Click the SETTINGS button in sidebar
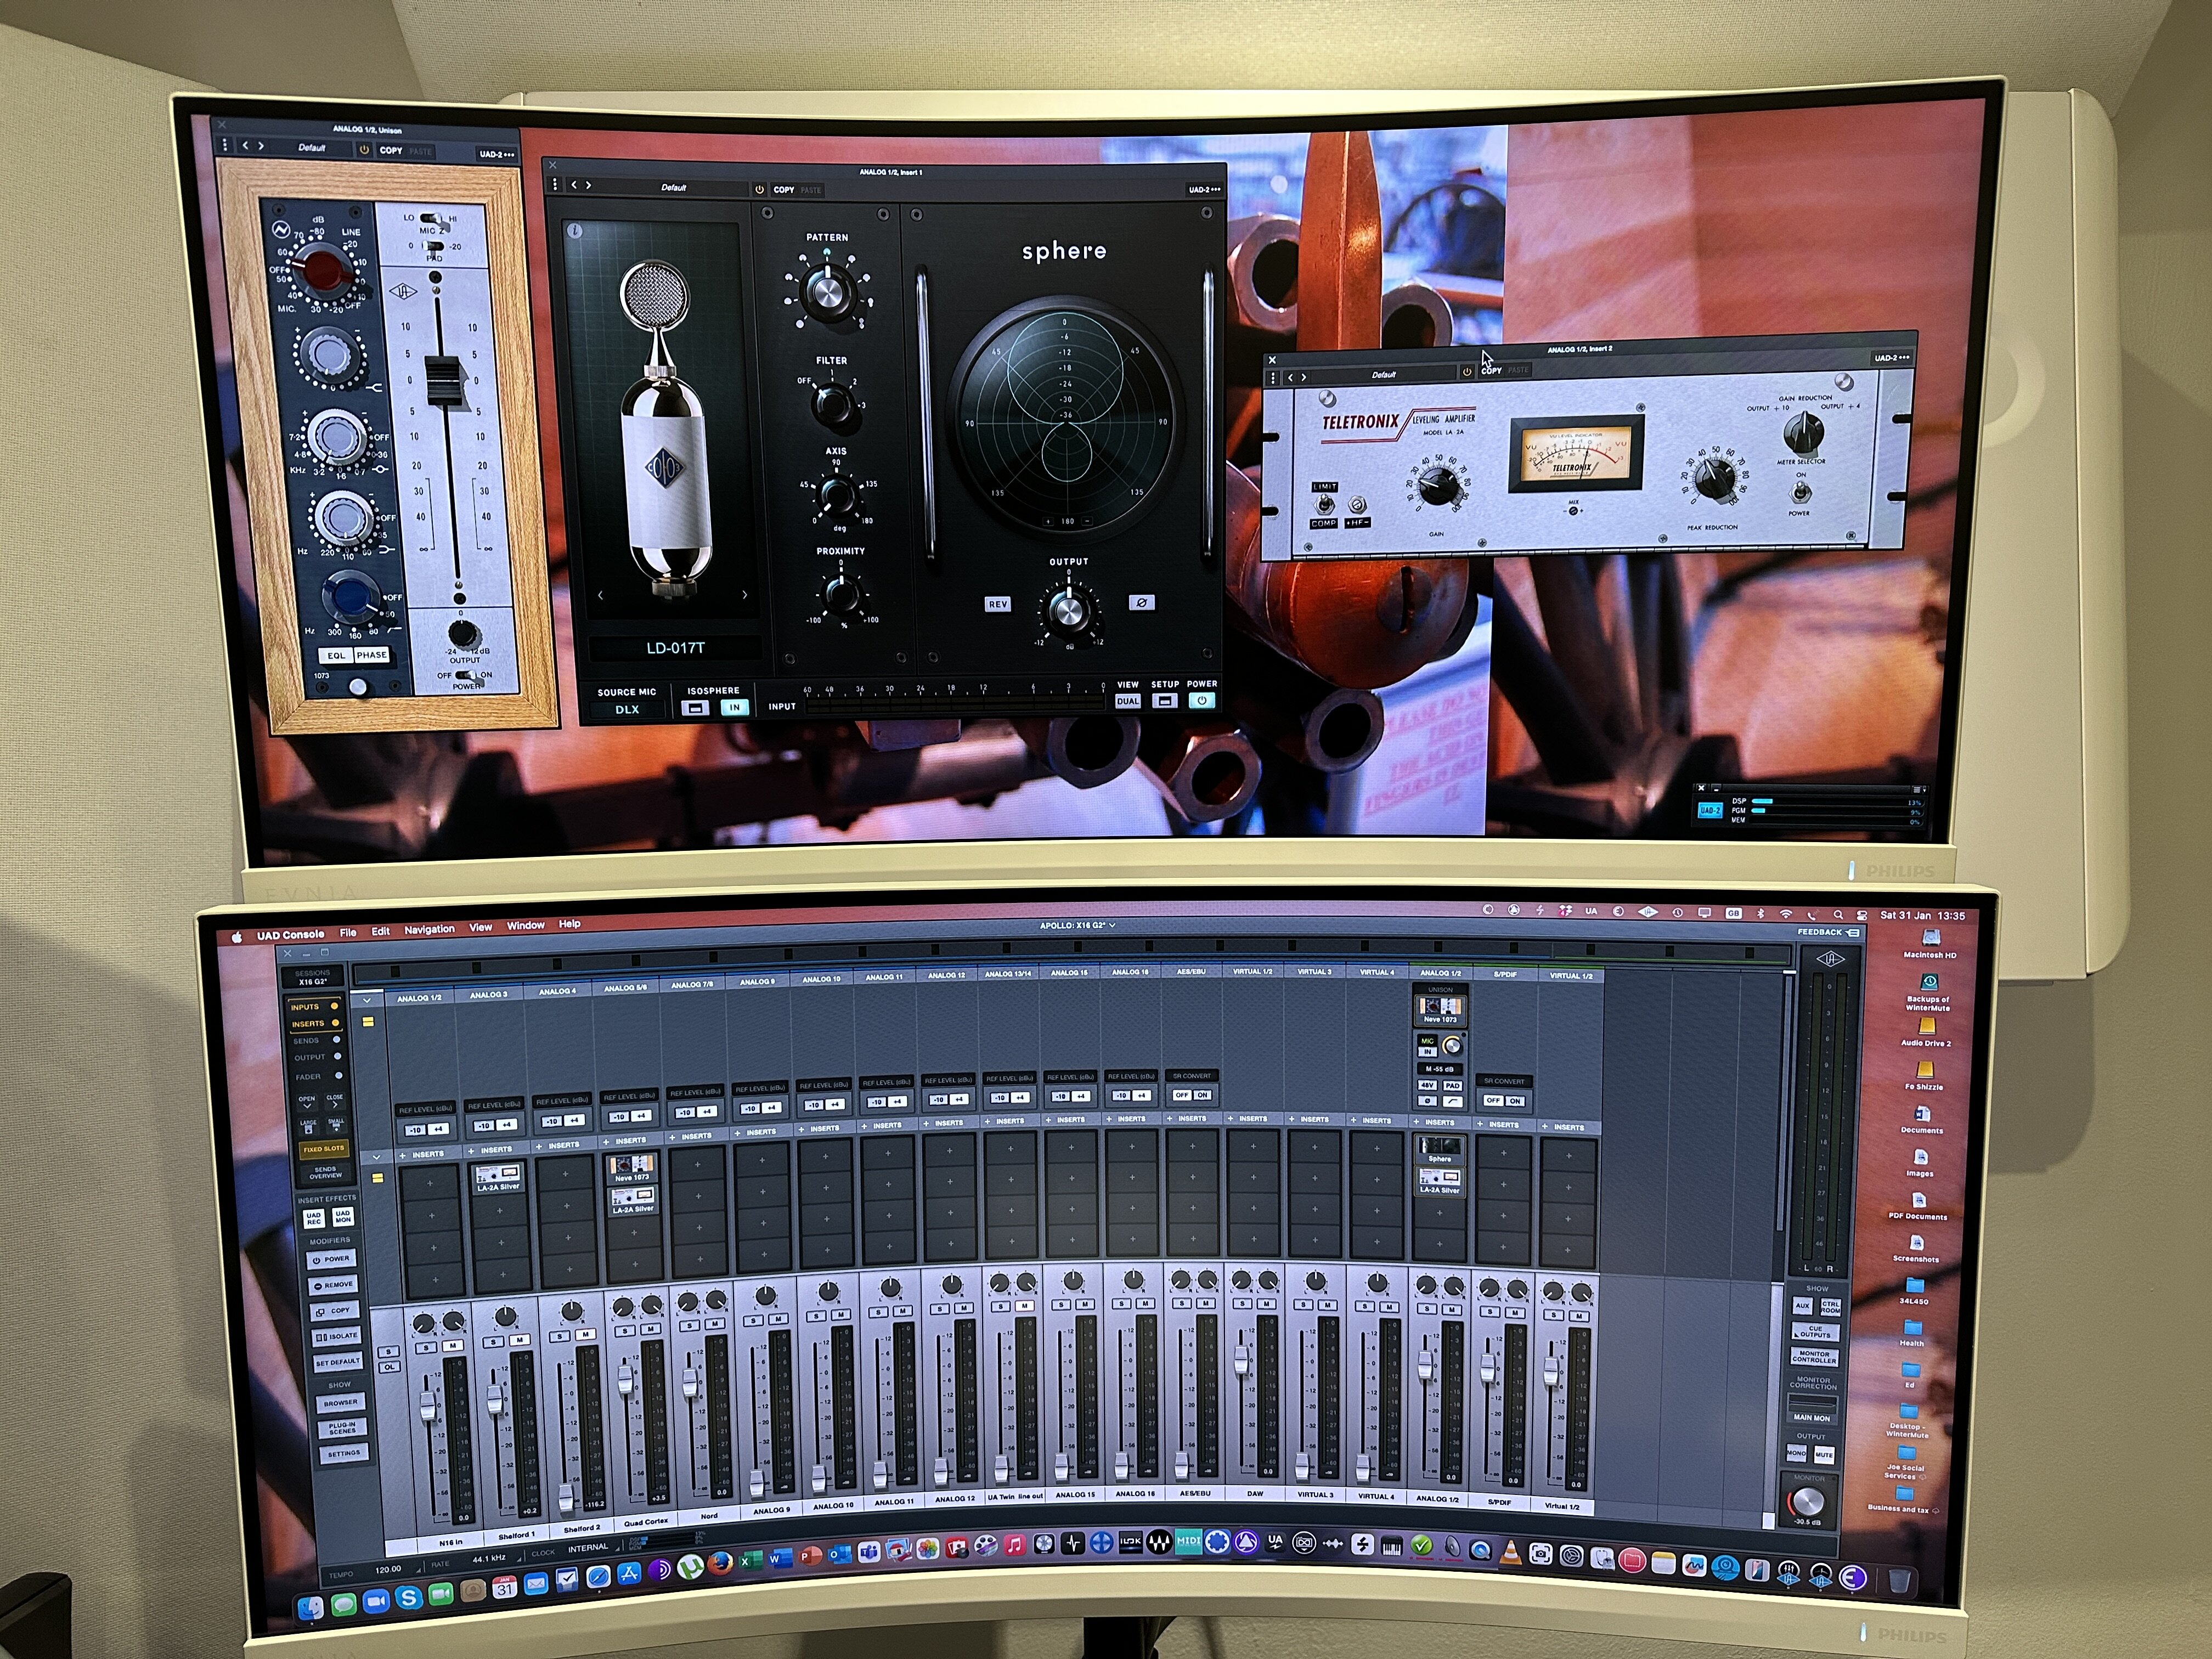 click(x=343, y=1453)
